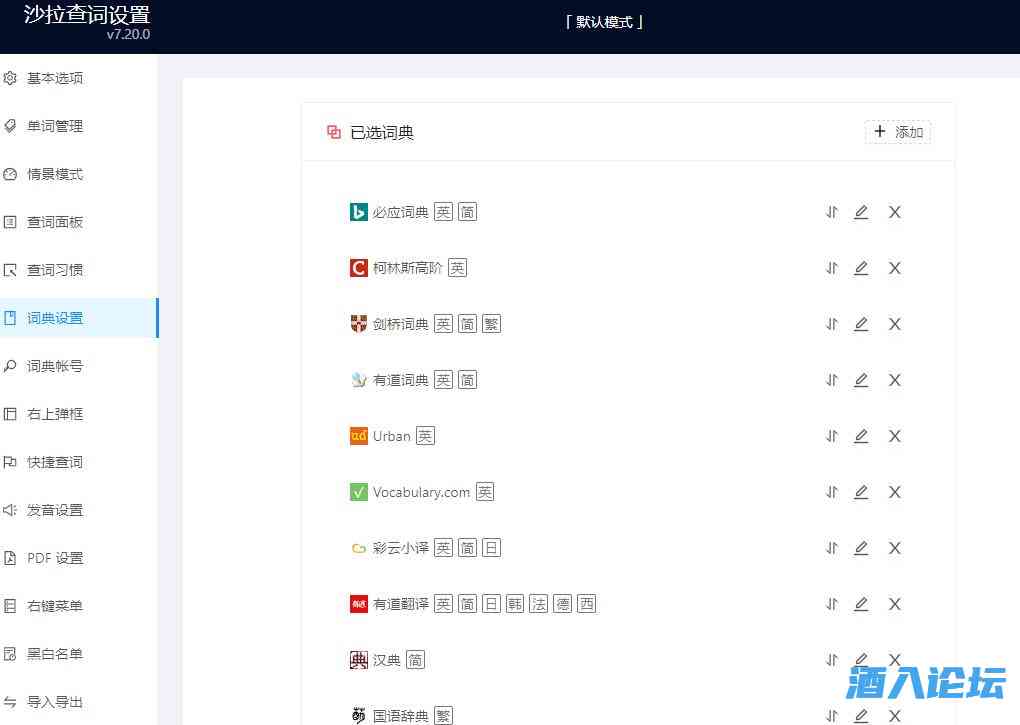Edit the 彩云小译 translator settings
The width and height of the screenshot is (1020, 725).
(x=861, y=548)
